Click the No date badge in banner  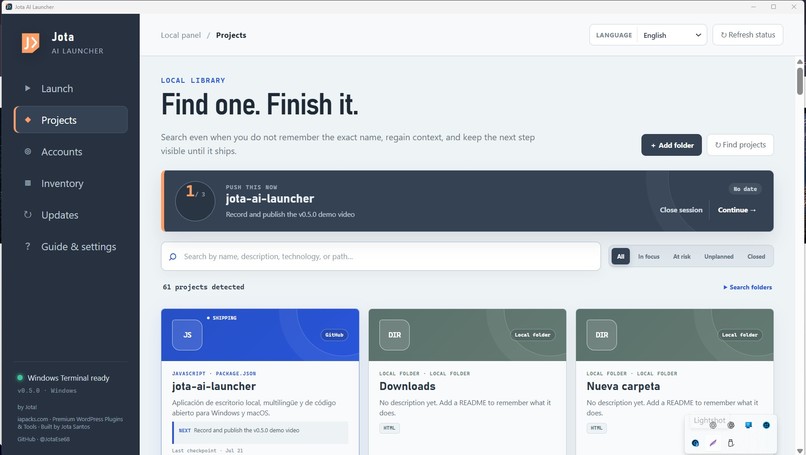pos(745,189)
